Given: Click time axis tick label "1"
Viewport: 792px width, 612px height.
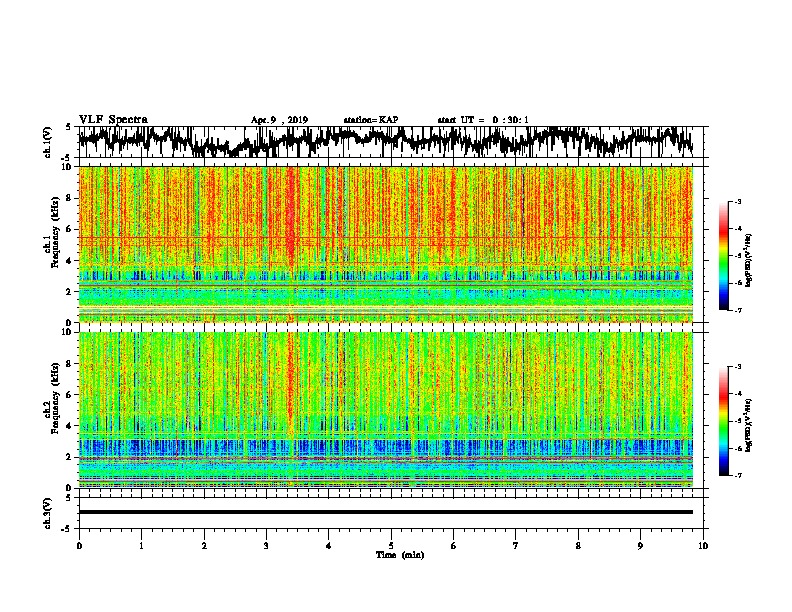Looking at the screenshot, I should click(141, 546).
